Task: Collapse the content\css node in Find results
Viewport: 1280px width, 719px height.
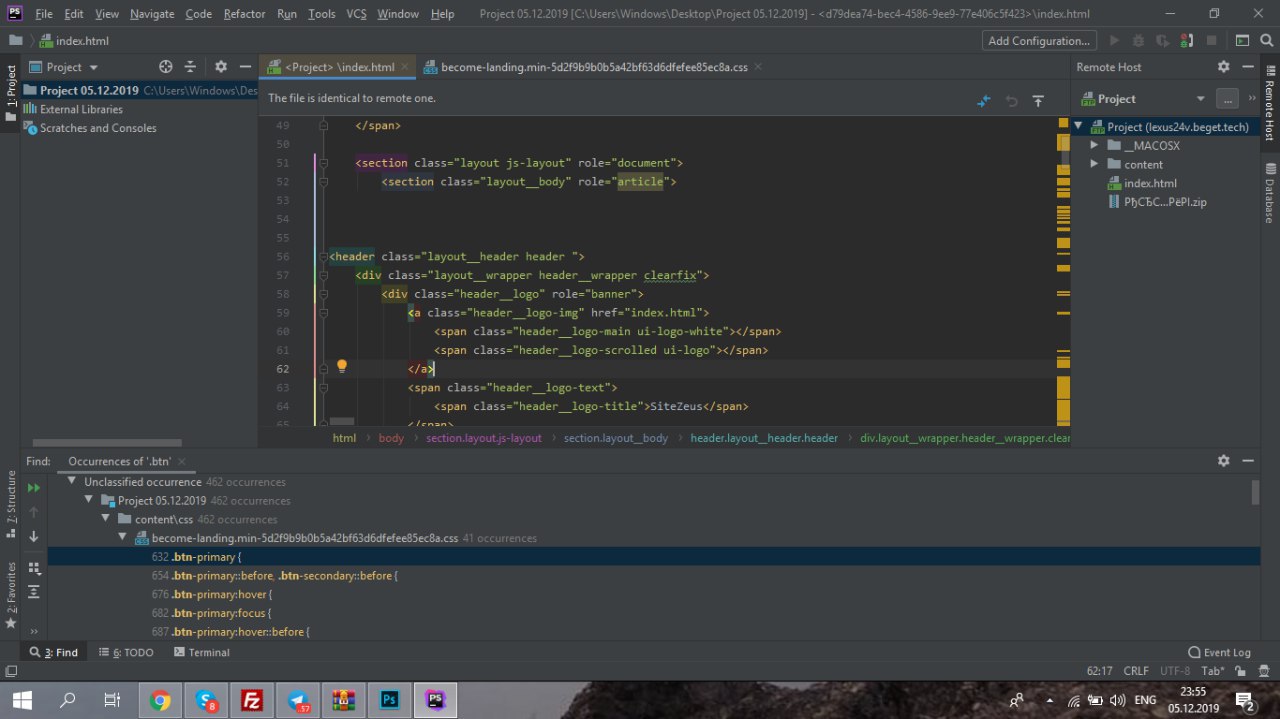Action: click(x=107, y=519)
